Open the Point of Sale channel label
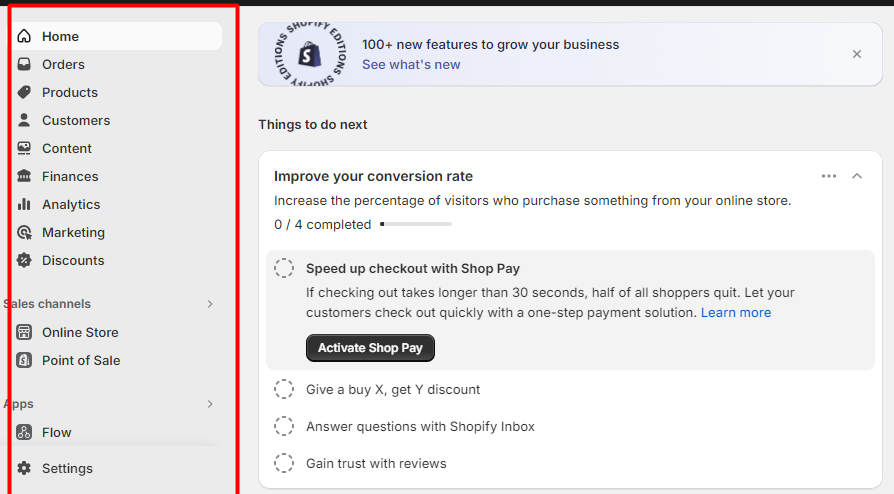 point(81,360)
